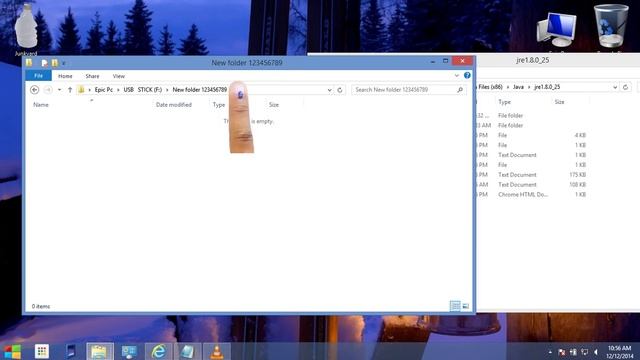Open Customize Quick Access Toolbar dropdown

(x=64, y=63)
